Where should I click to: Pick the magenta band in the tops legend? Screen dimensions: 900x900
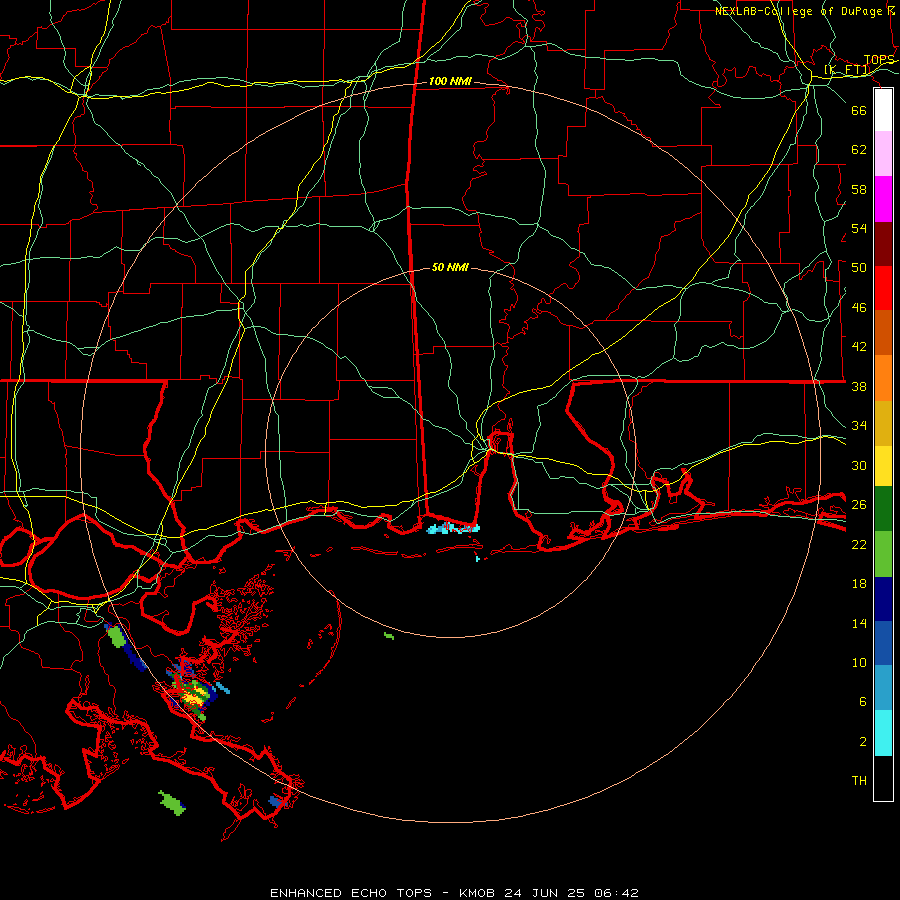pos(883,199)
